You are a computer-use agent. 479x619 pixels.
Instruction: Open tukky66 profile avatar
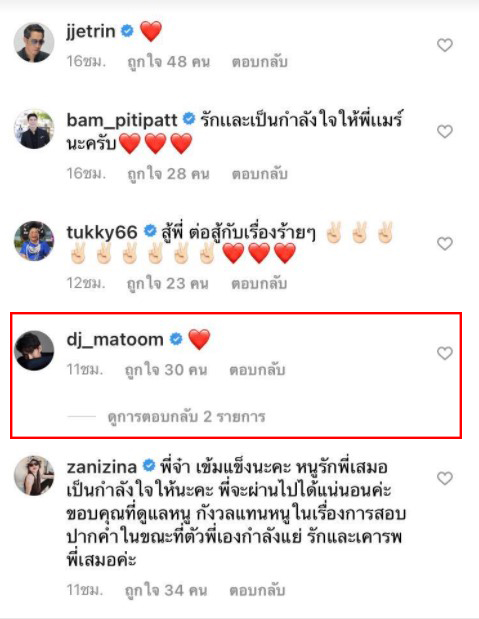point(34,241)
